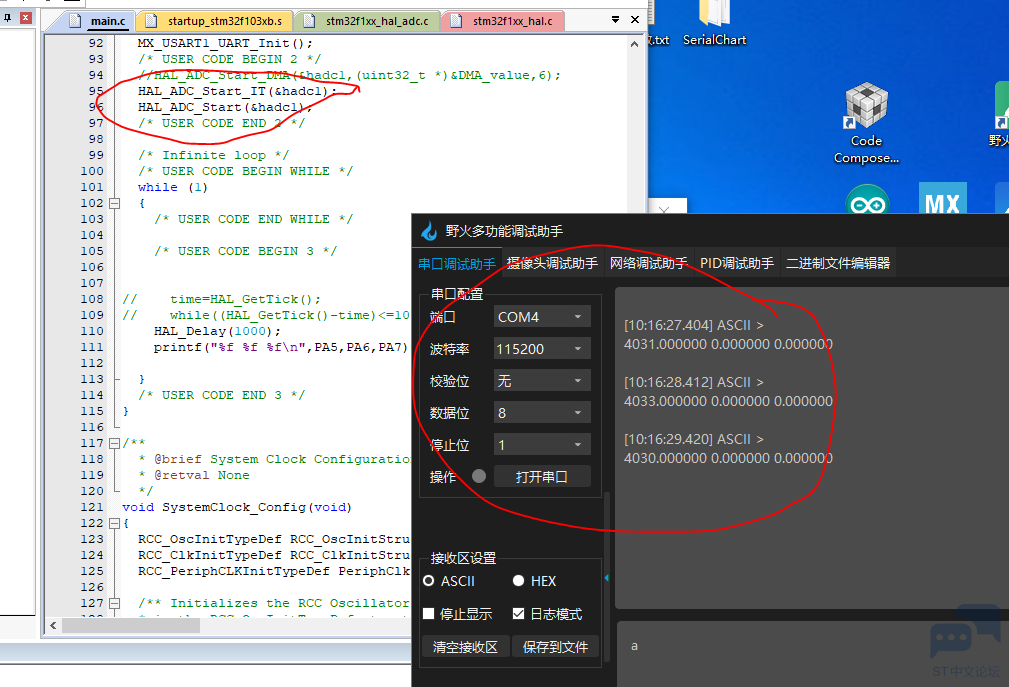The height and width of the screenshot is (687, 1009).
Task: Click the printf line with PA5,PA6,PA7
Action: pos(281,347)
